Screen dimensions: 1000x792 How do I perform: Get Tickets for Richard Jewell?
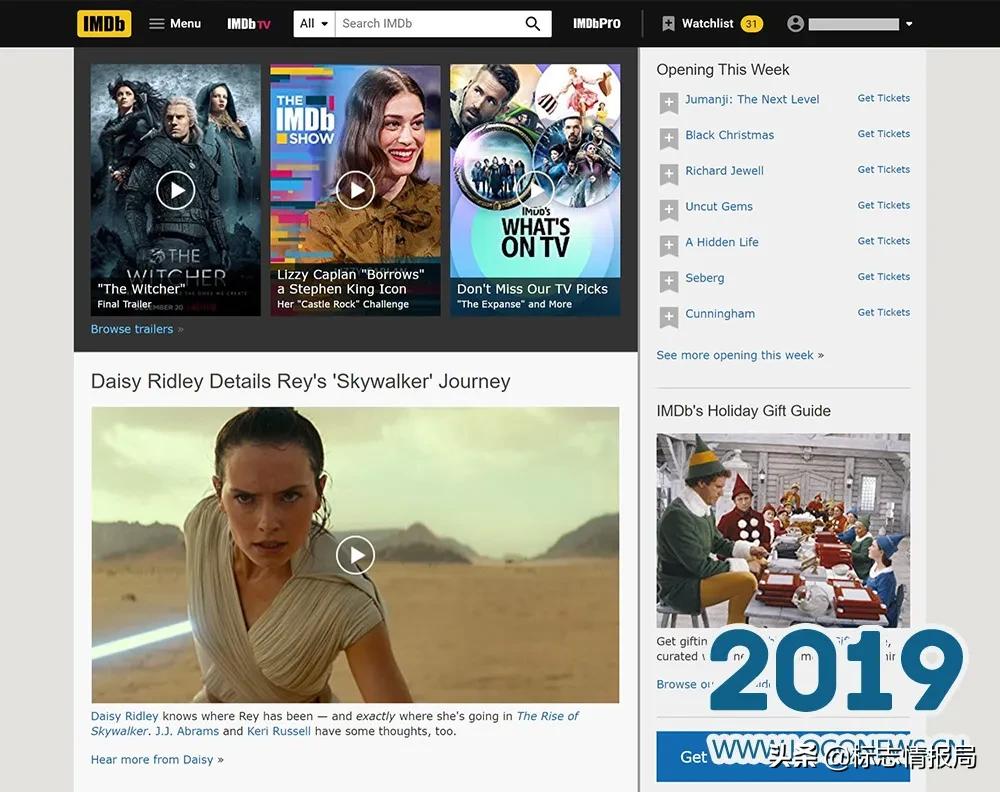click(883, 170)
